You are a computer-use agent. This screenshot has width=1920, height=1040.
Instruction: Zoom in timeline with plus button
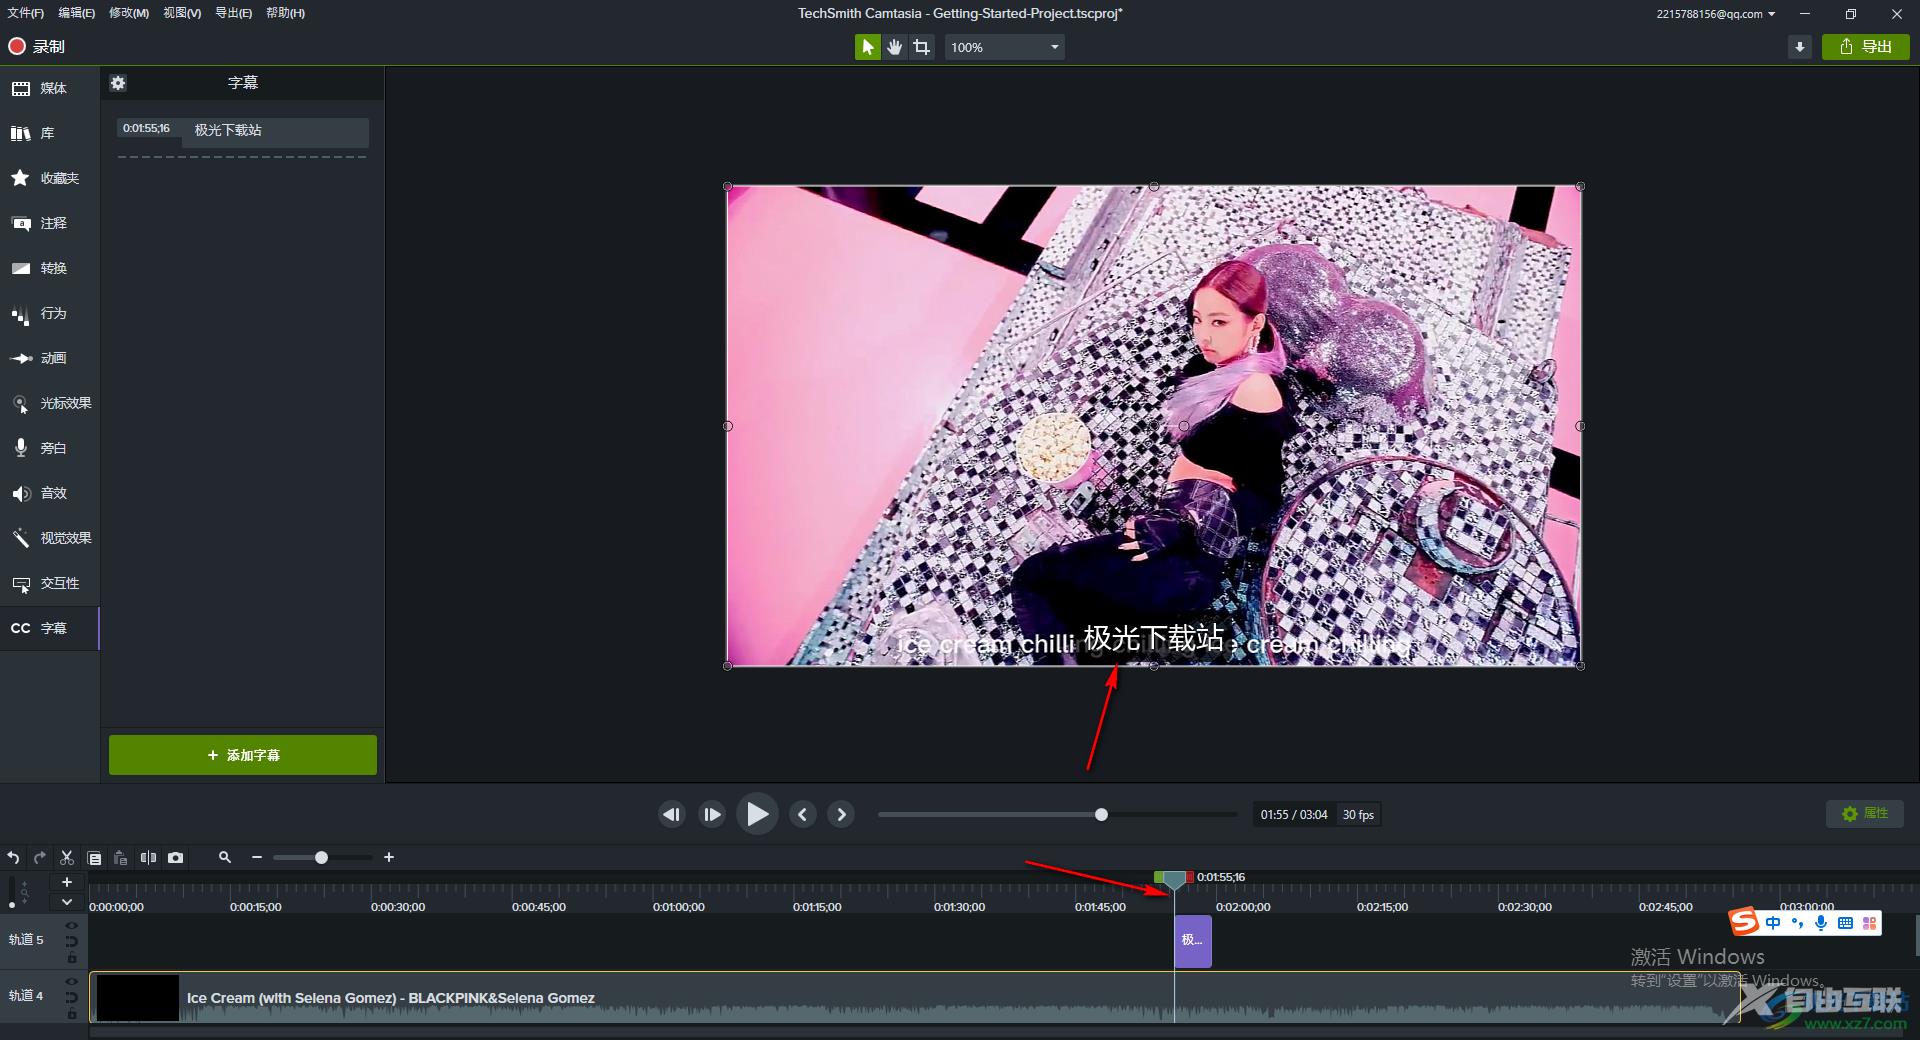tap(389, 858)
